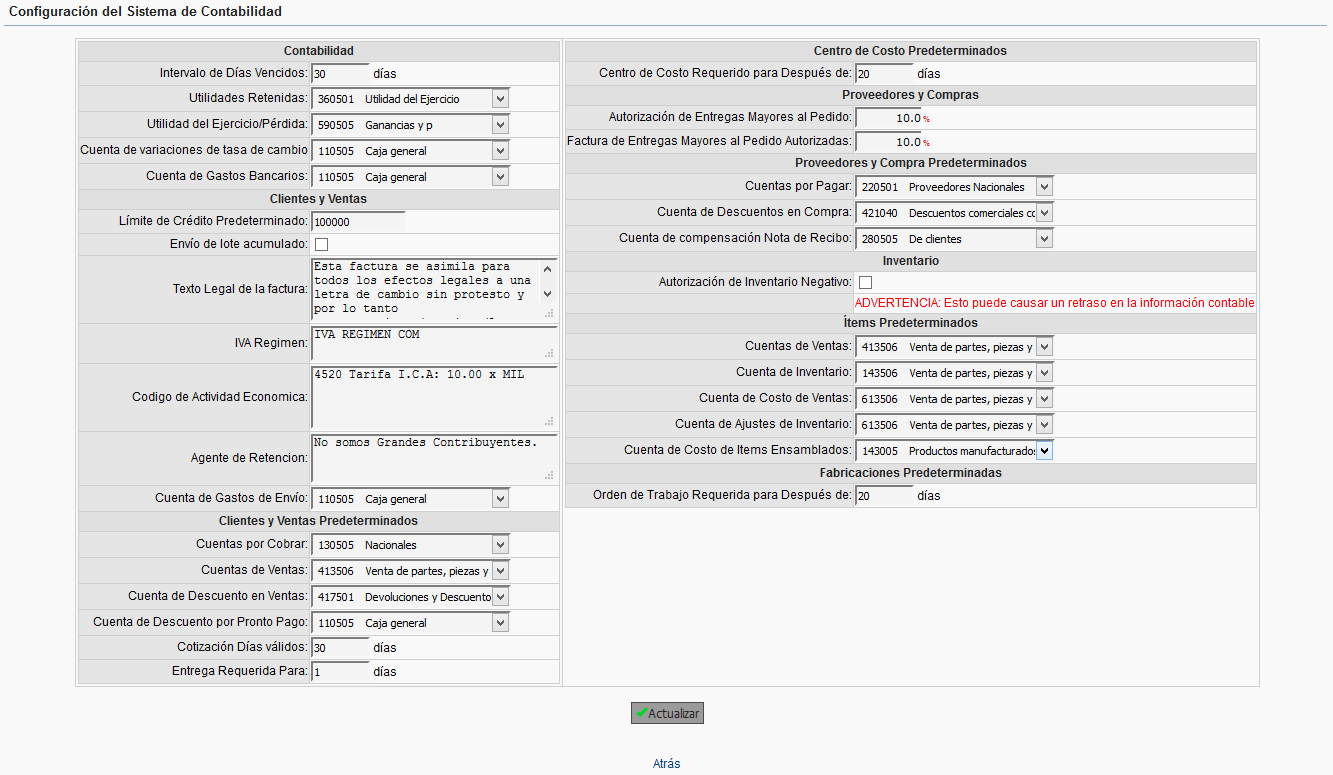Expand Cuenta de Costo de Items Ensamblados dropdown
1333x775 pixels.
[954, 451]
